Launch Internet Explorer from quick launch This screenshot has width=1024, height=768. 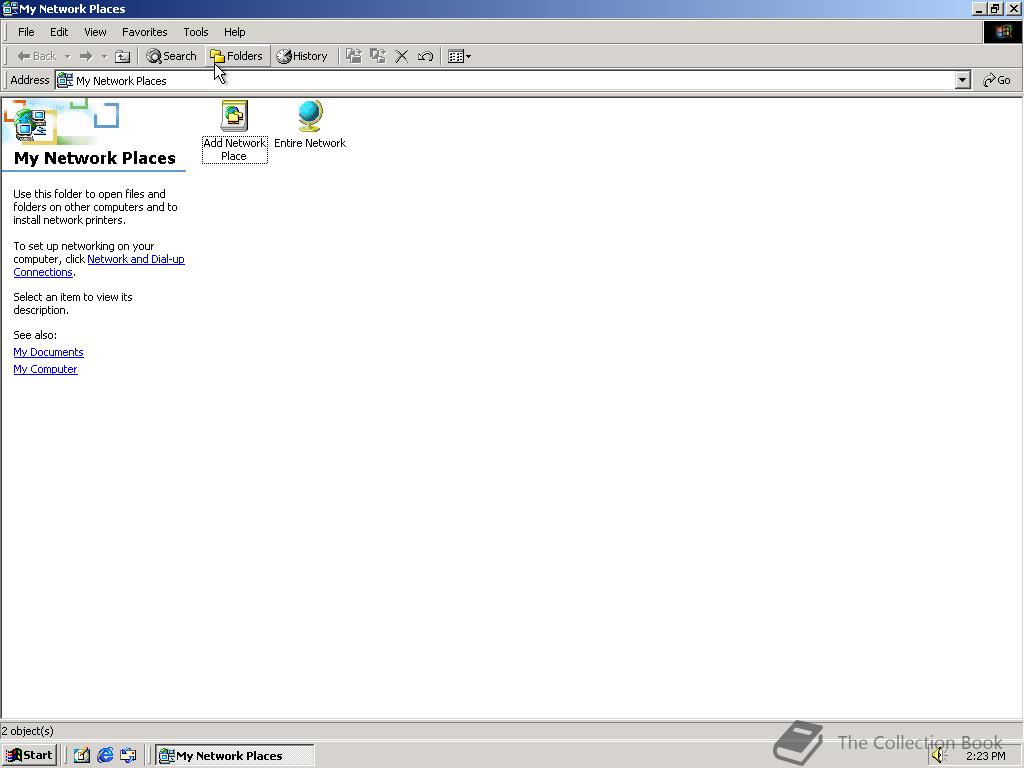click(105, 756)
